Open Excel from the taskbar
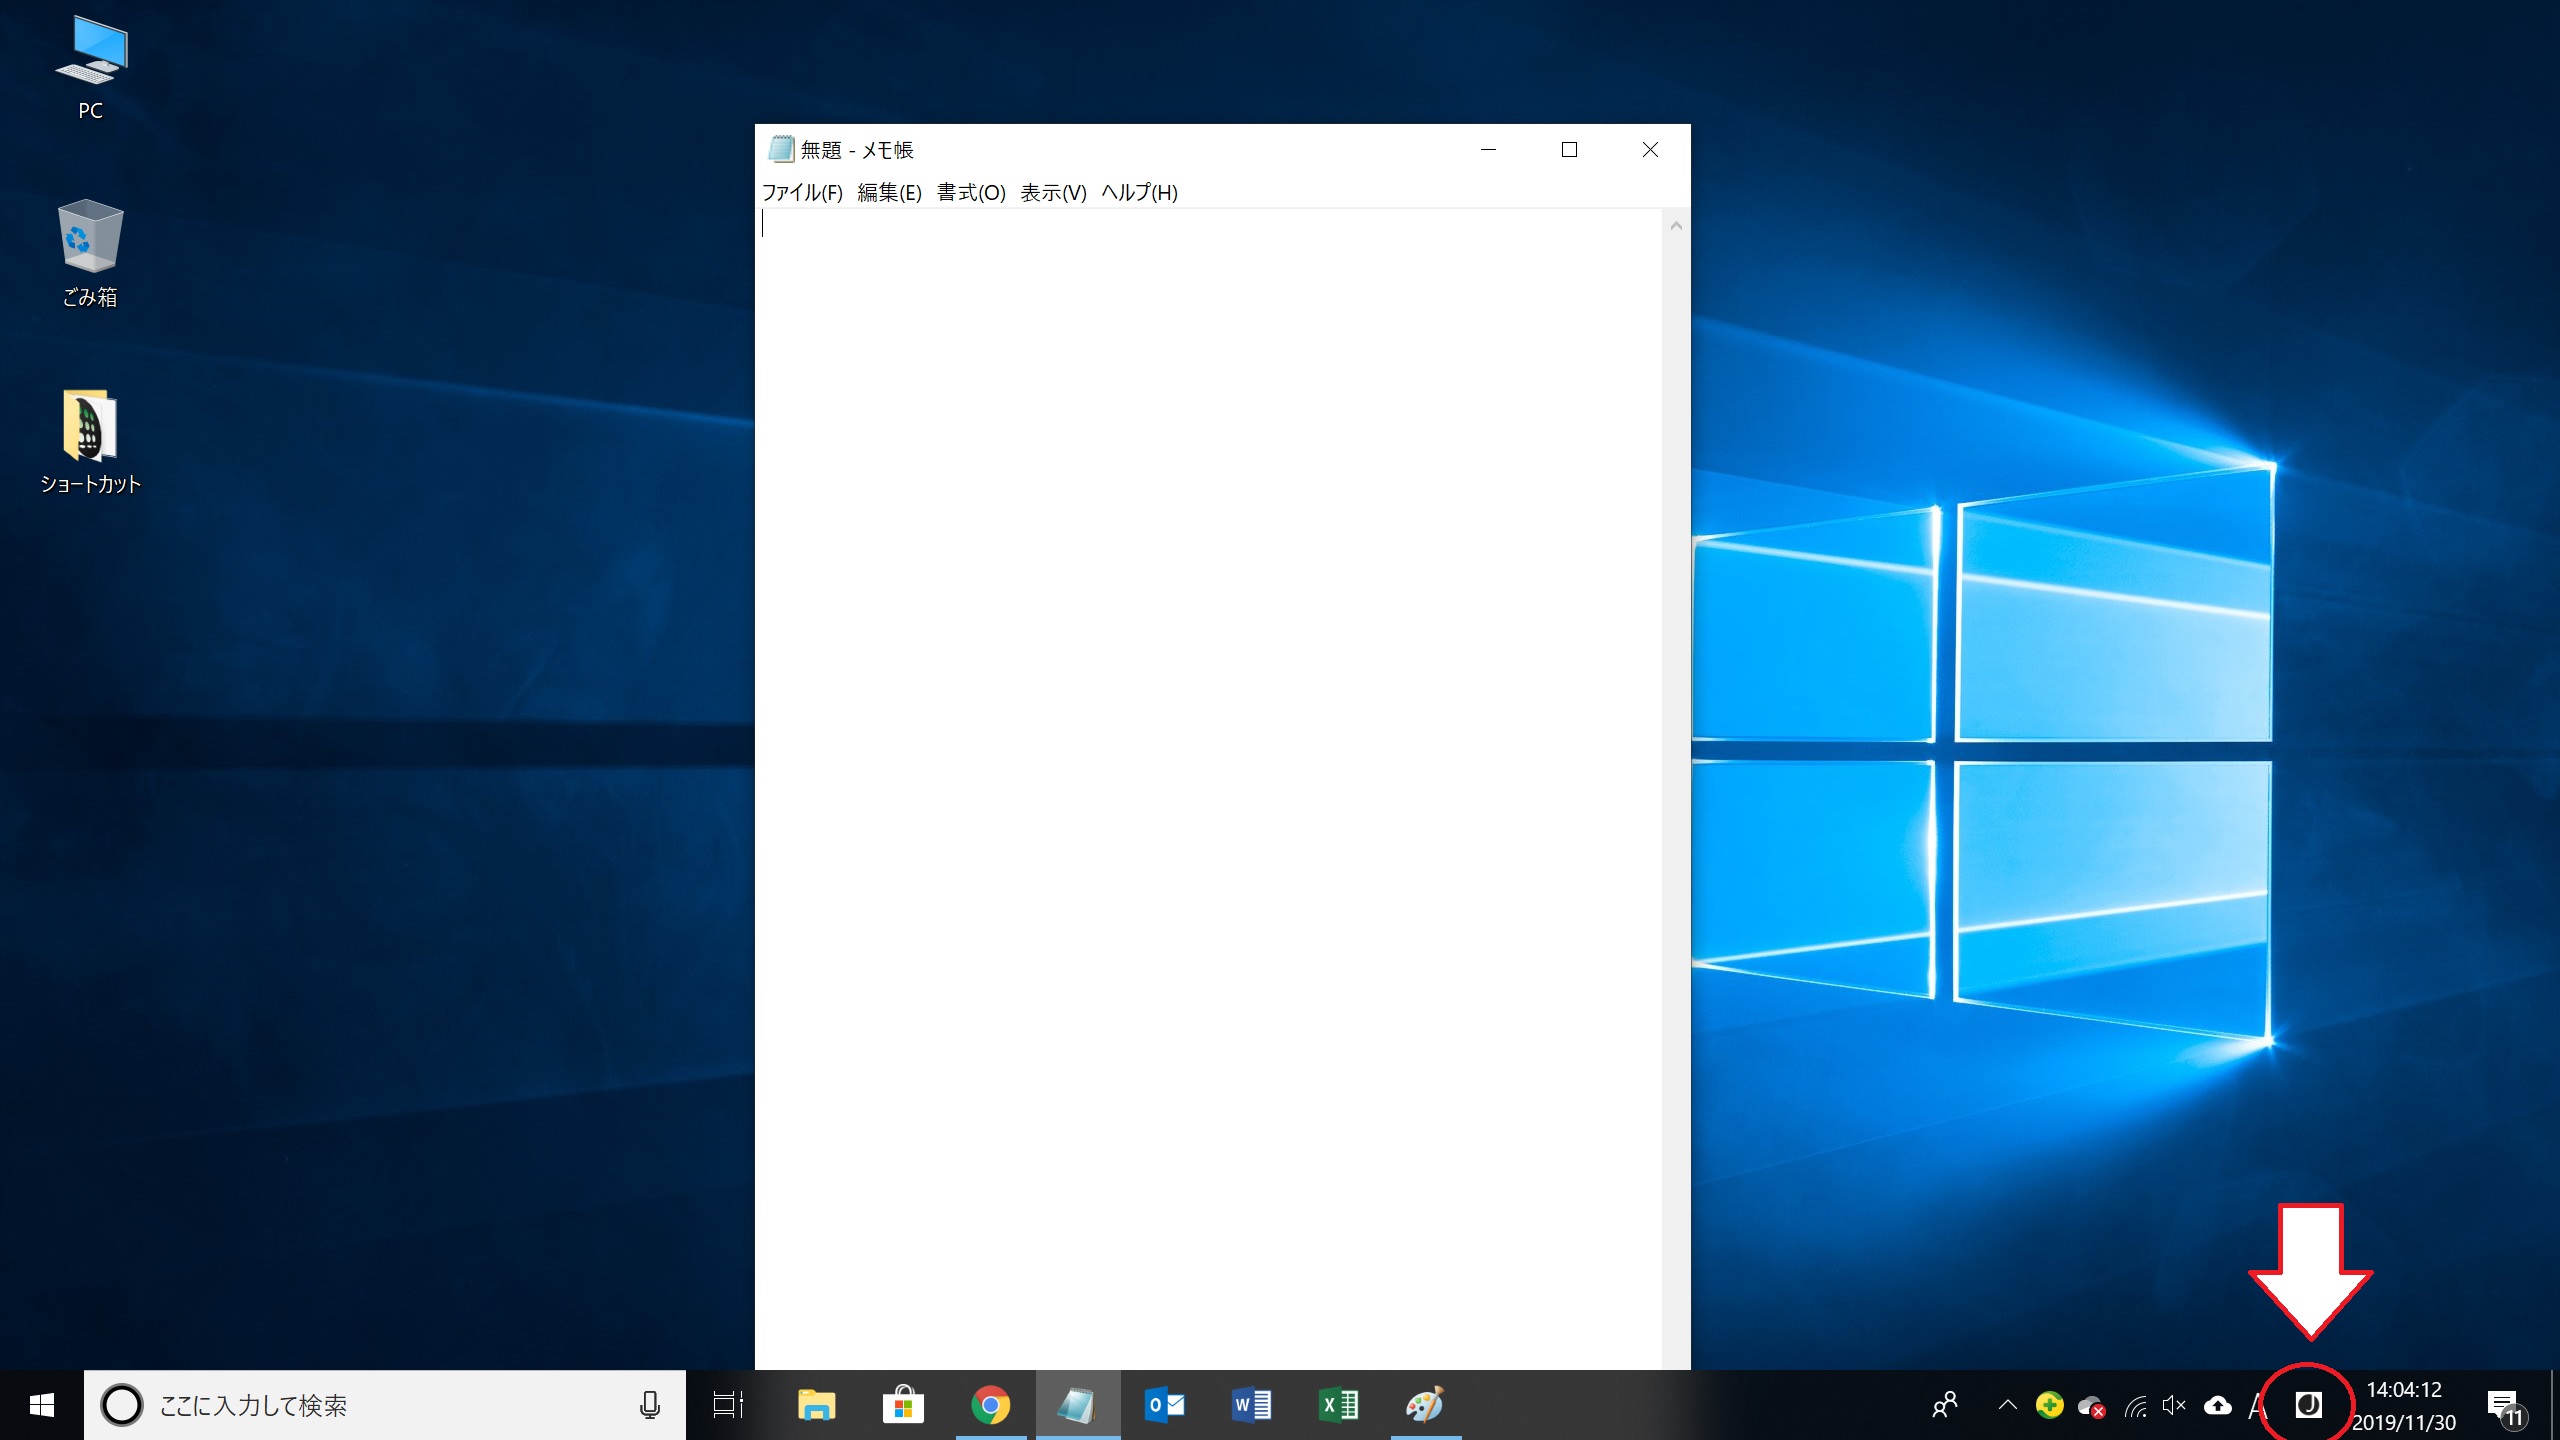 (1338, 1405)
